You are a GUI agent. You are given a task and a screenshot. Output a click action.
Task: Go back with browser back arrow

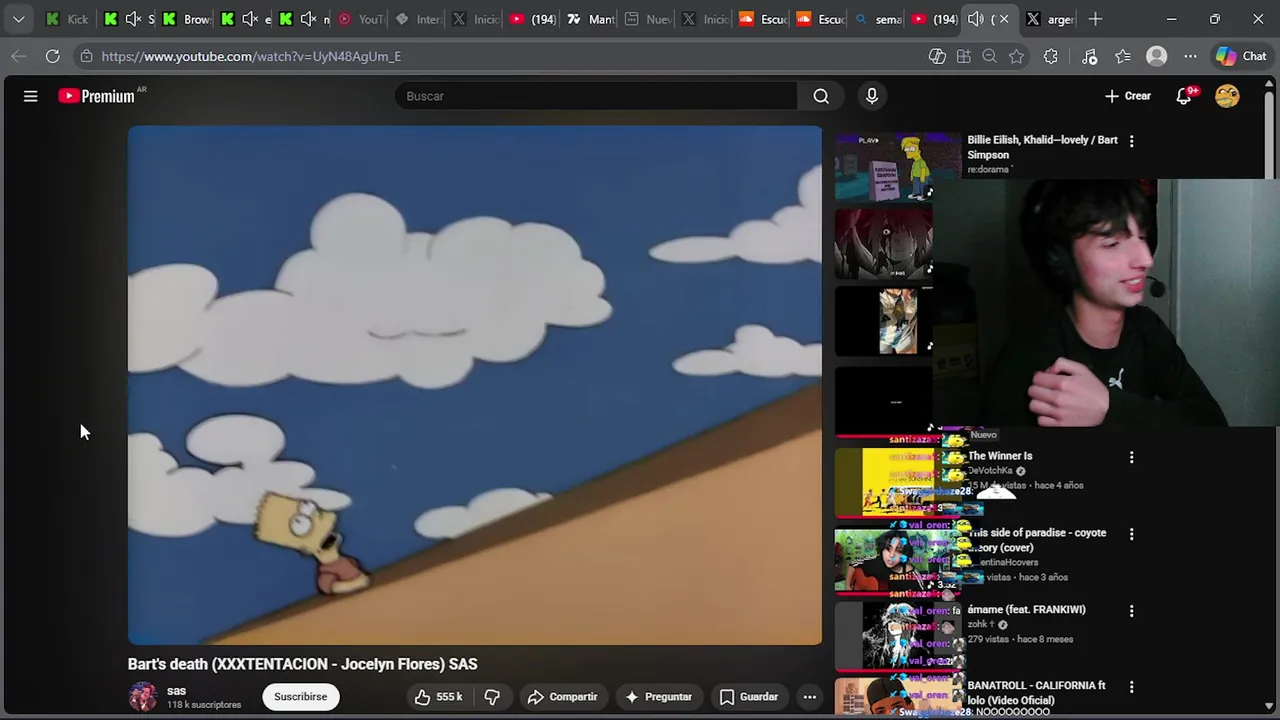(18, 56)
